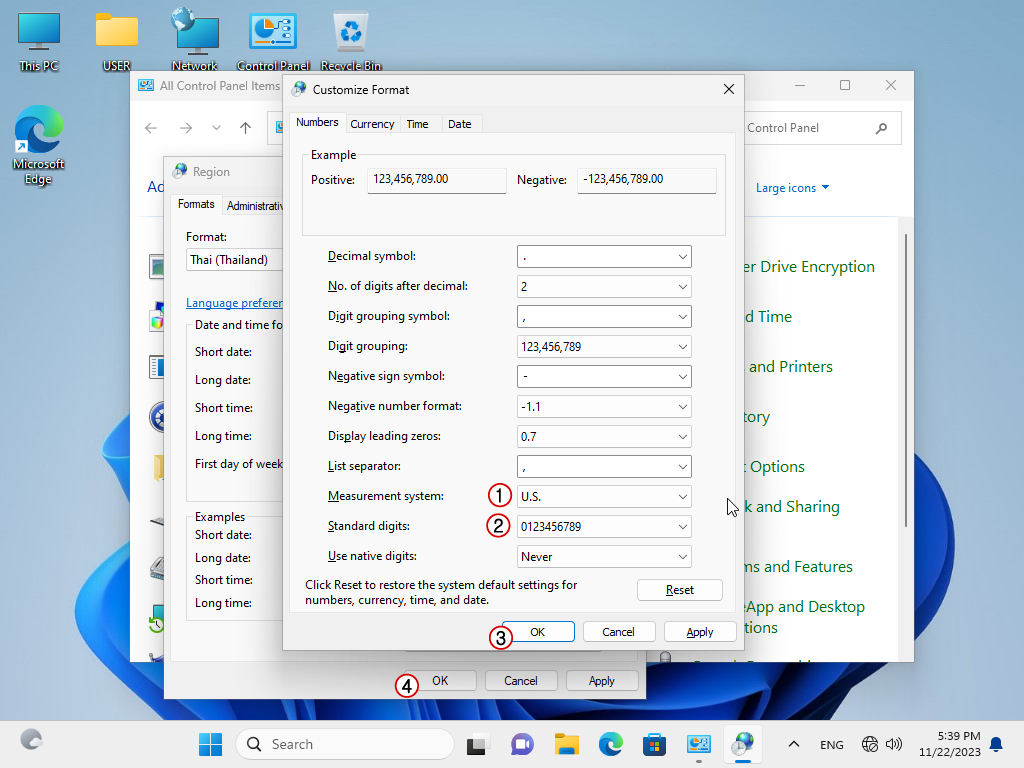Expand the Standard digits dropdown
1024x768 pixels.
pos(604,527)
